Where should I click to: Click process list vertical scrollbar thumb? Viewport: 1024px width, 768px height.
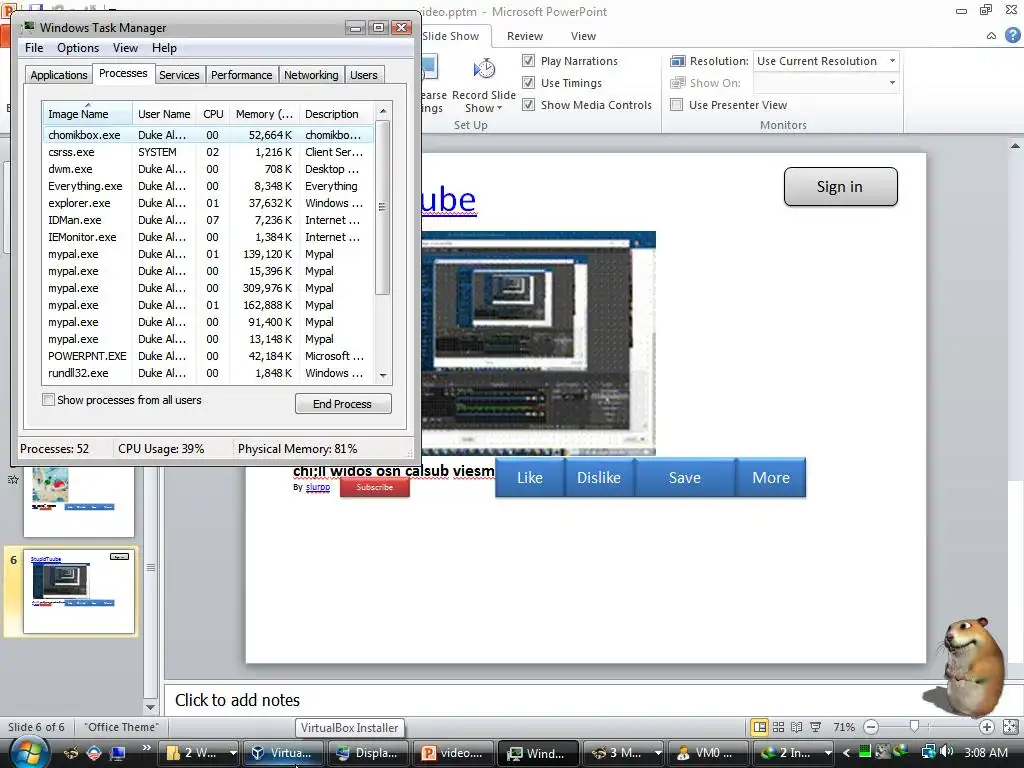(x=383, y=206)
